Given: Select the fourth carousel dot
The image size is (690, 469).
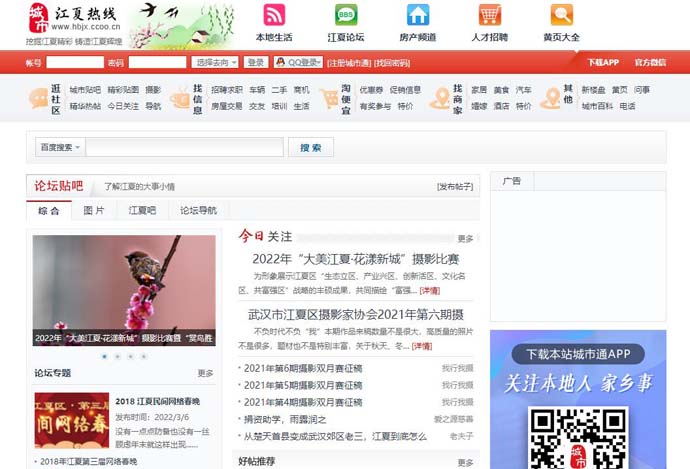Looking at the screenshot, I should (143, 356).
